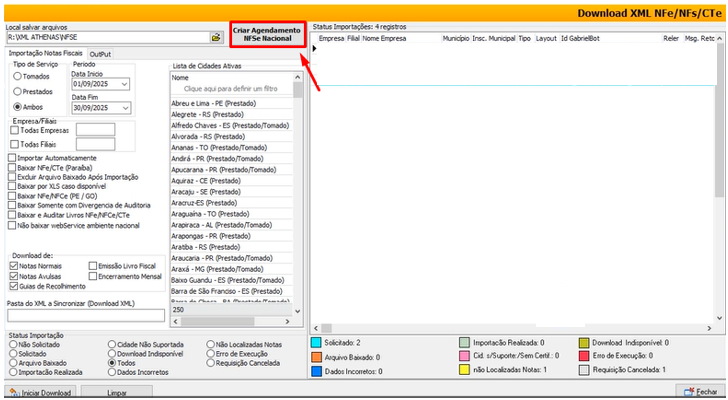Click the cyan Solicitado legend square
Image resolution: width=728 pixels, height=400 pixels.
pos(317,342)
